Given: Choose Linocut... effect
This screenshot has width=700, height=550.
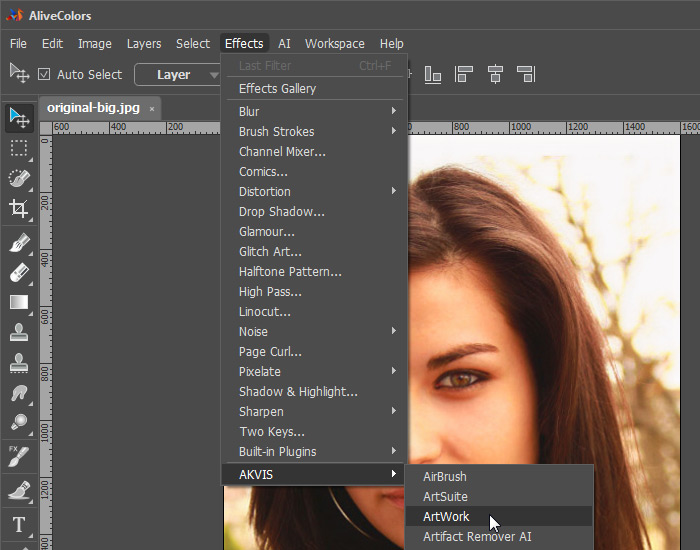Looking at the screenshot, I should click(315, 312).
